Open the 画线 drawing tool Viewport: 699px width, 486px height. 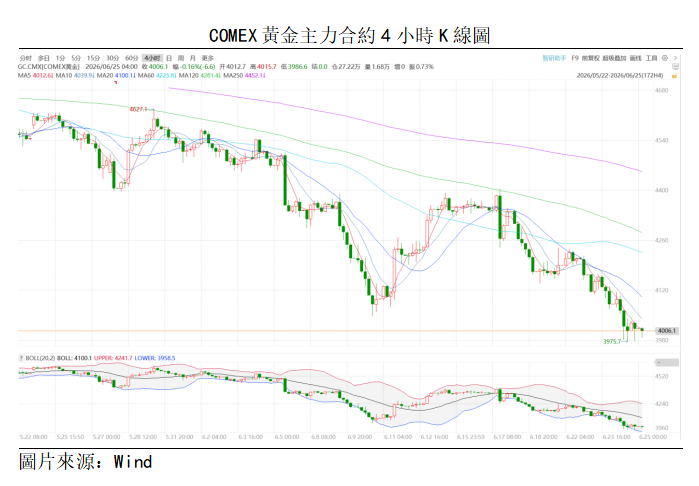[636, 58]
